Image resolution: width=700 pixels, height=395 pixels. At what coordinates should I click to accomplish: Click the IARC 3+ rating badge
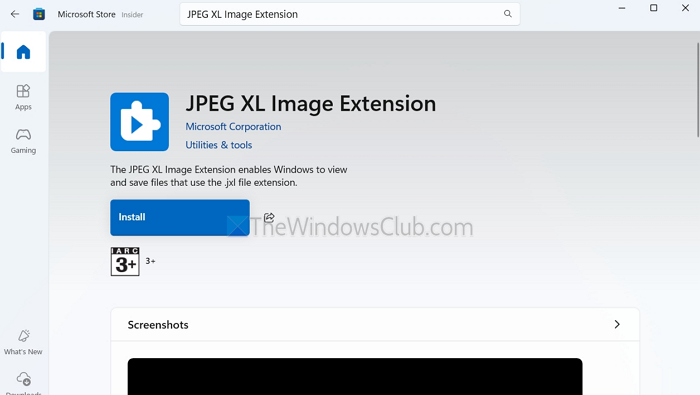125,262
